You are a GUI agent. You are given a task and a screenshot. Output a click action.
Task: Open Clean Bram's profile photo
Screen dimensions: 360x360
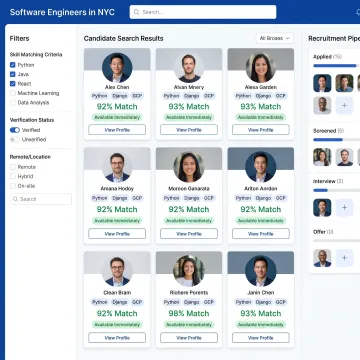click(x=117, y=271)
